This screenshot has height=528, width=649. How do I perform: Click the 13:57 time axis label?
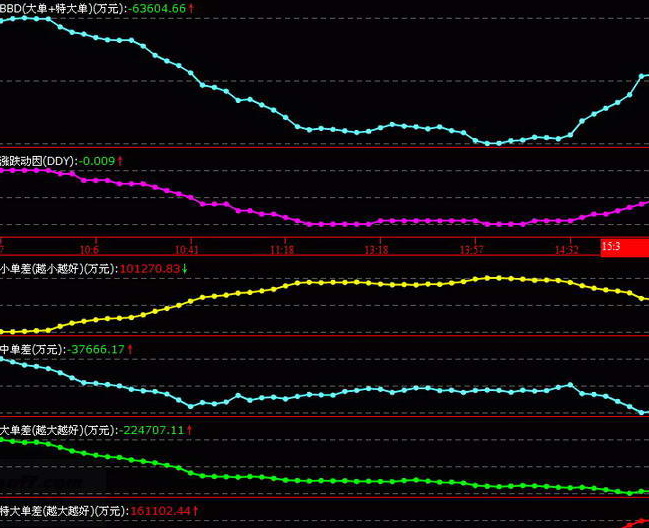click(x=471, y=248)
